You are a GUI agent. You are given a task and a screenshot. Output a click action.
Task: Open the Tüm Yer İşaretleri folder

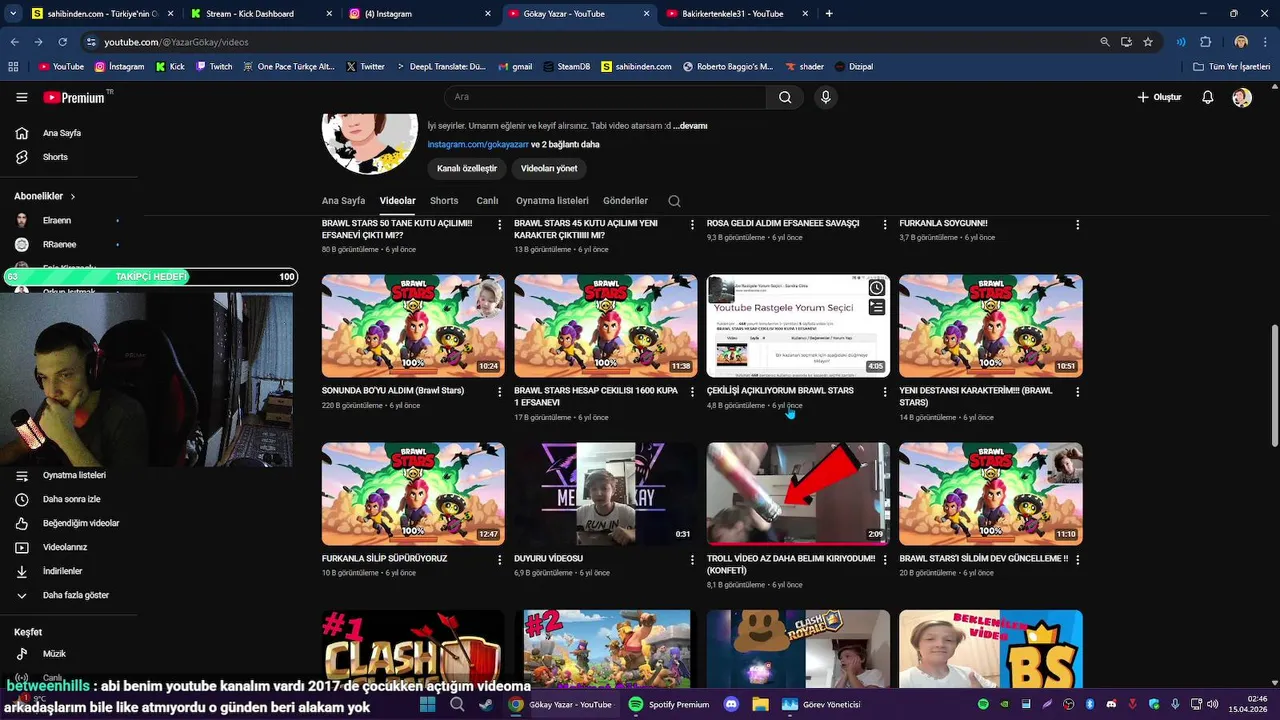1232,67
